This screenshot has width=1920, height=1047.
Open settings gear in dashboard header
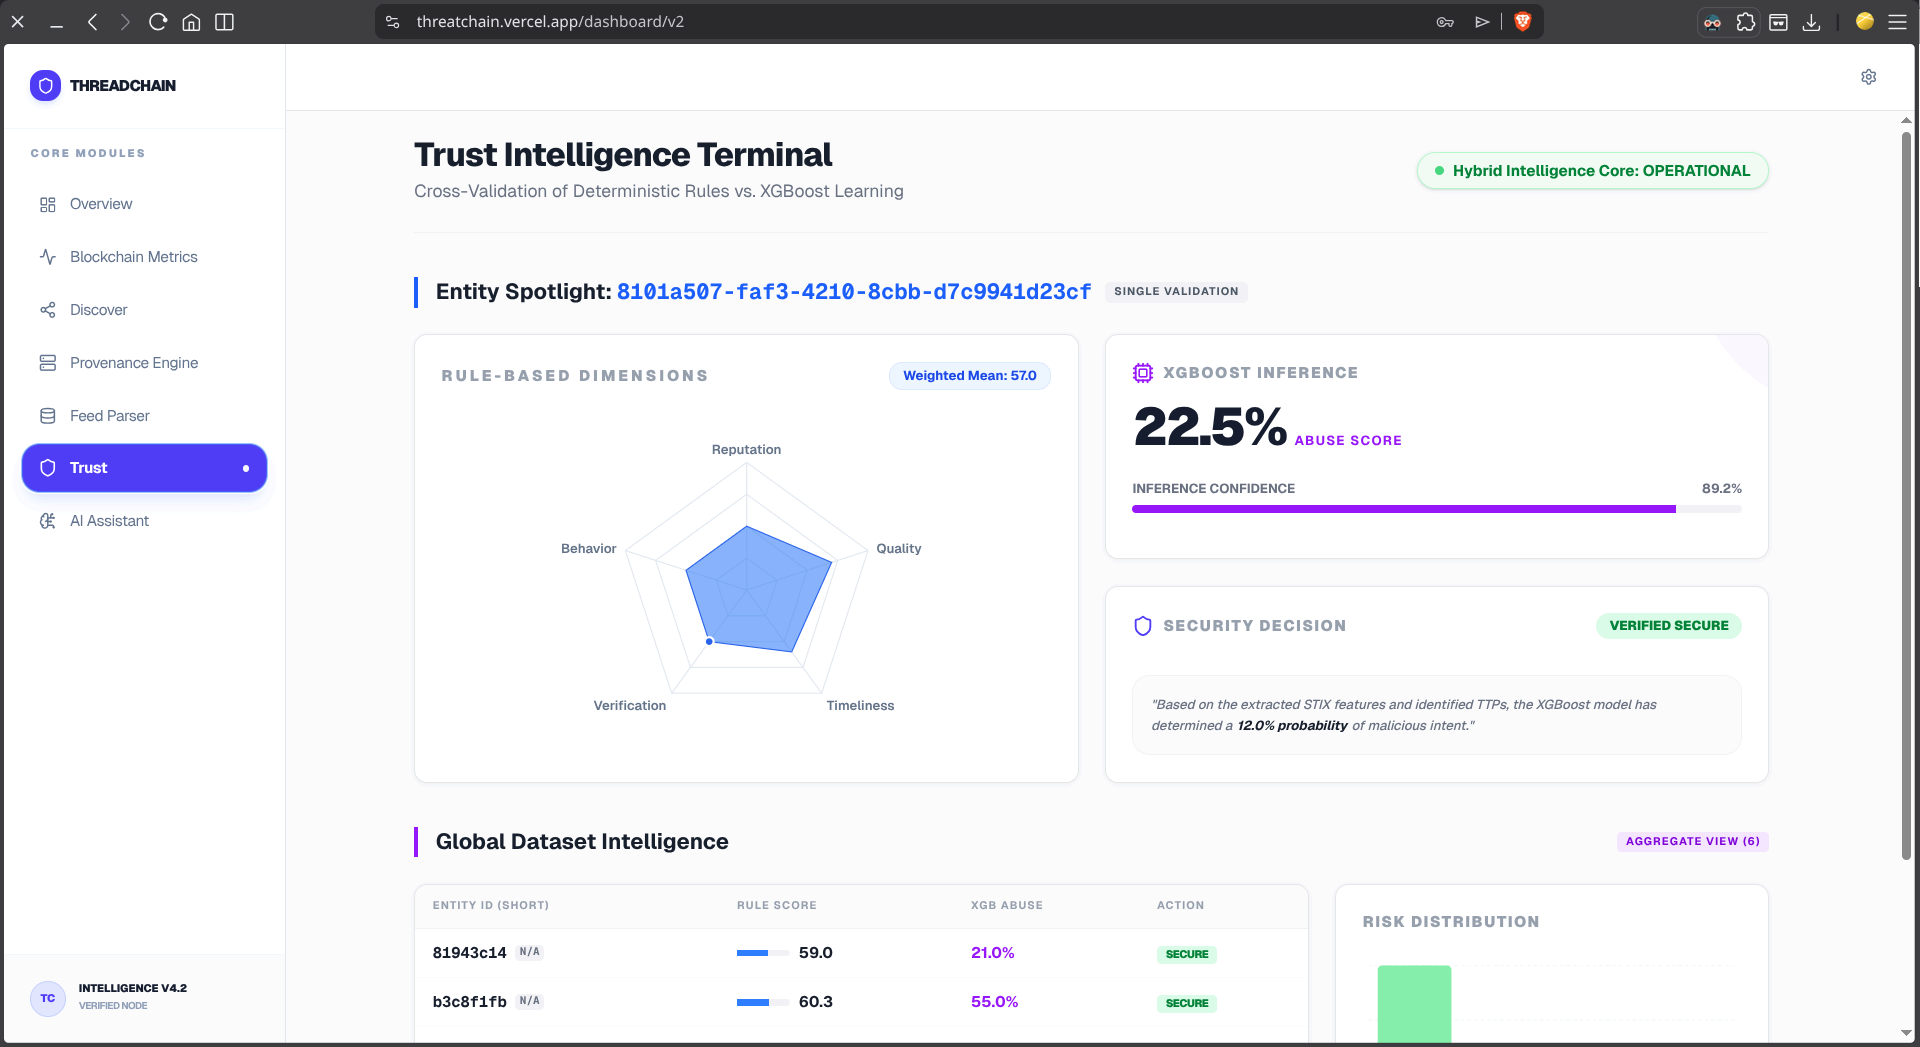tap(1868, 77)
